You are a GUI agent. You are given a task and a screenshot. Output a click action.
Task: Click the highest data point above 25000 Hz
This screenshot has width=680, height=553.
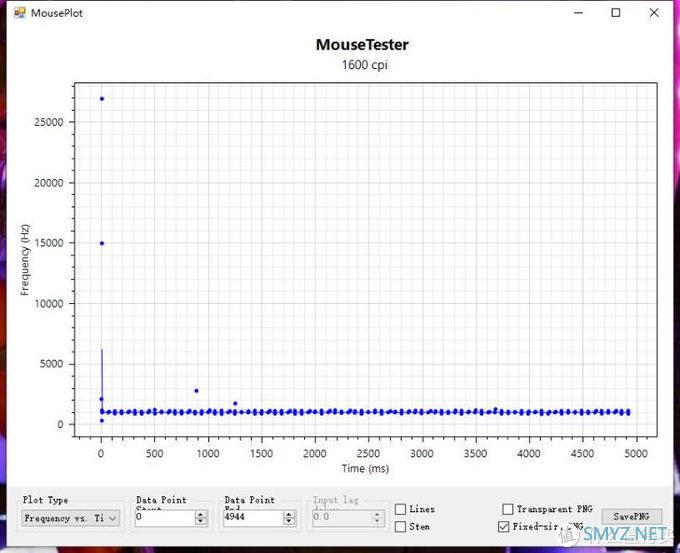coord(102,99)
